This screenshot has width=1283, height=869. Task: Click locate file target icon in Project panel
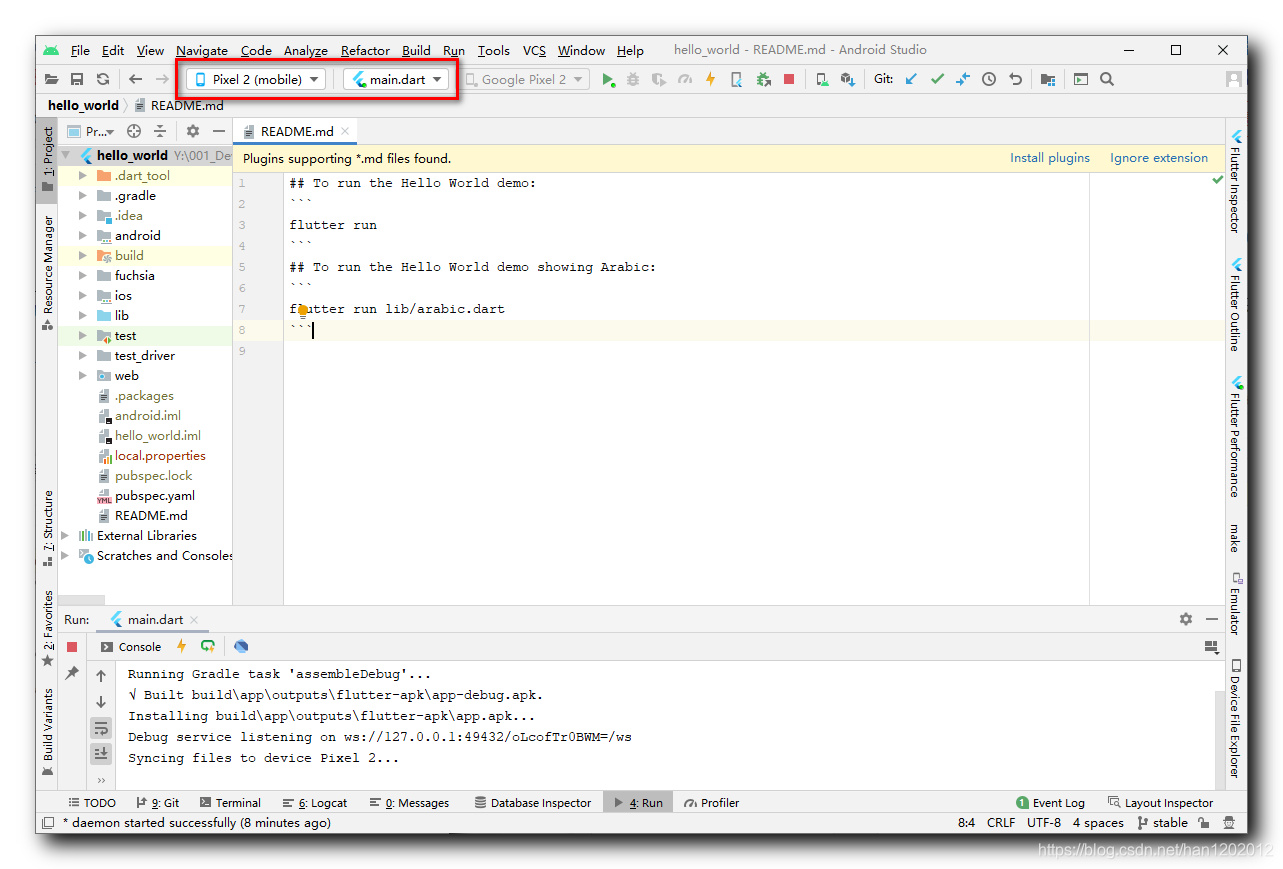point(134,131)
